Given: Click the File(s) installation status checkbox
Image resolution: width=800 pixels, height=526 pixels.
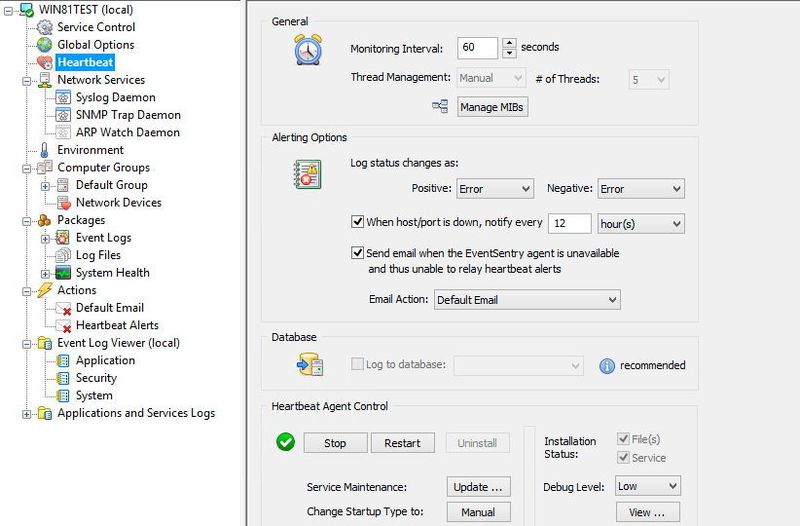Looking at the screenshot, I should point(623,439).
